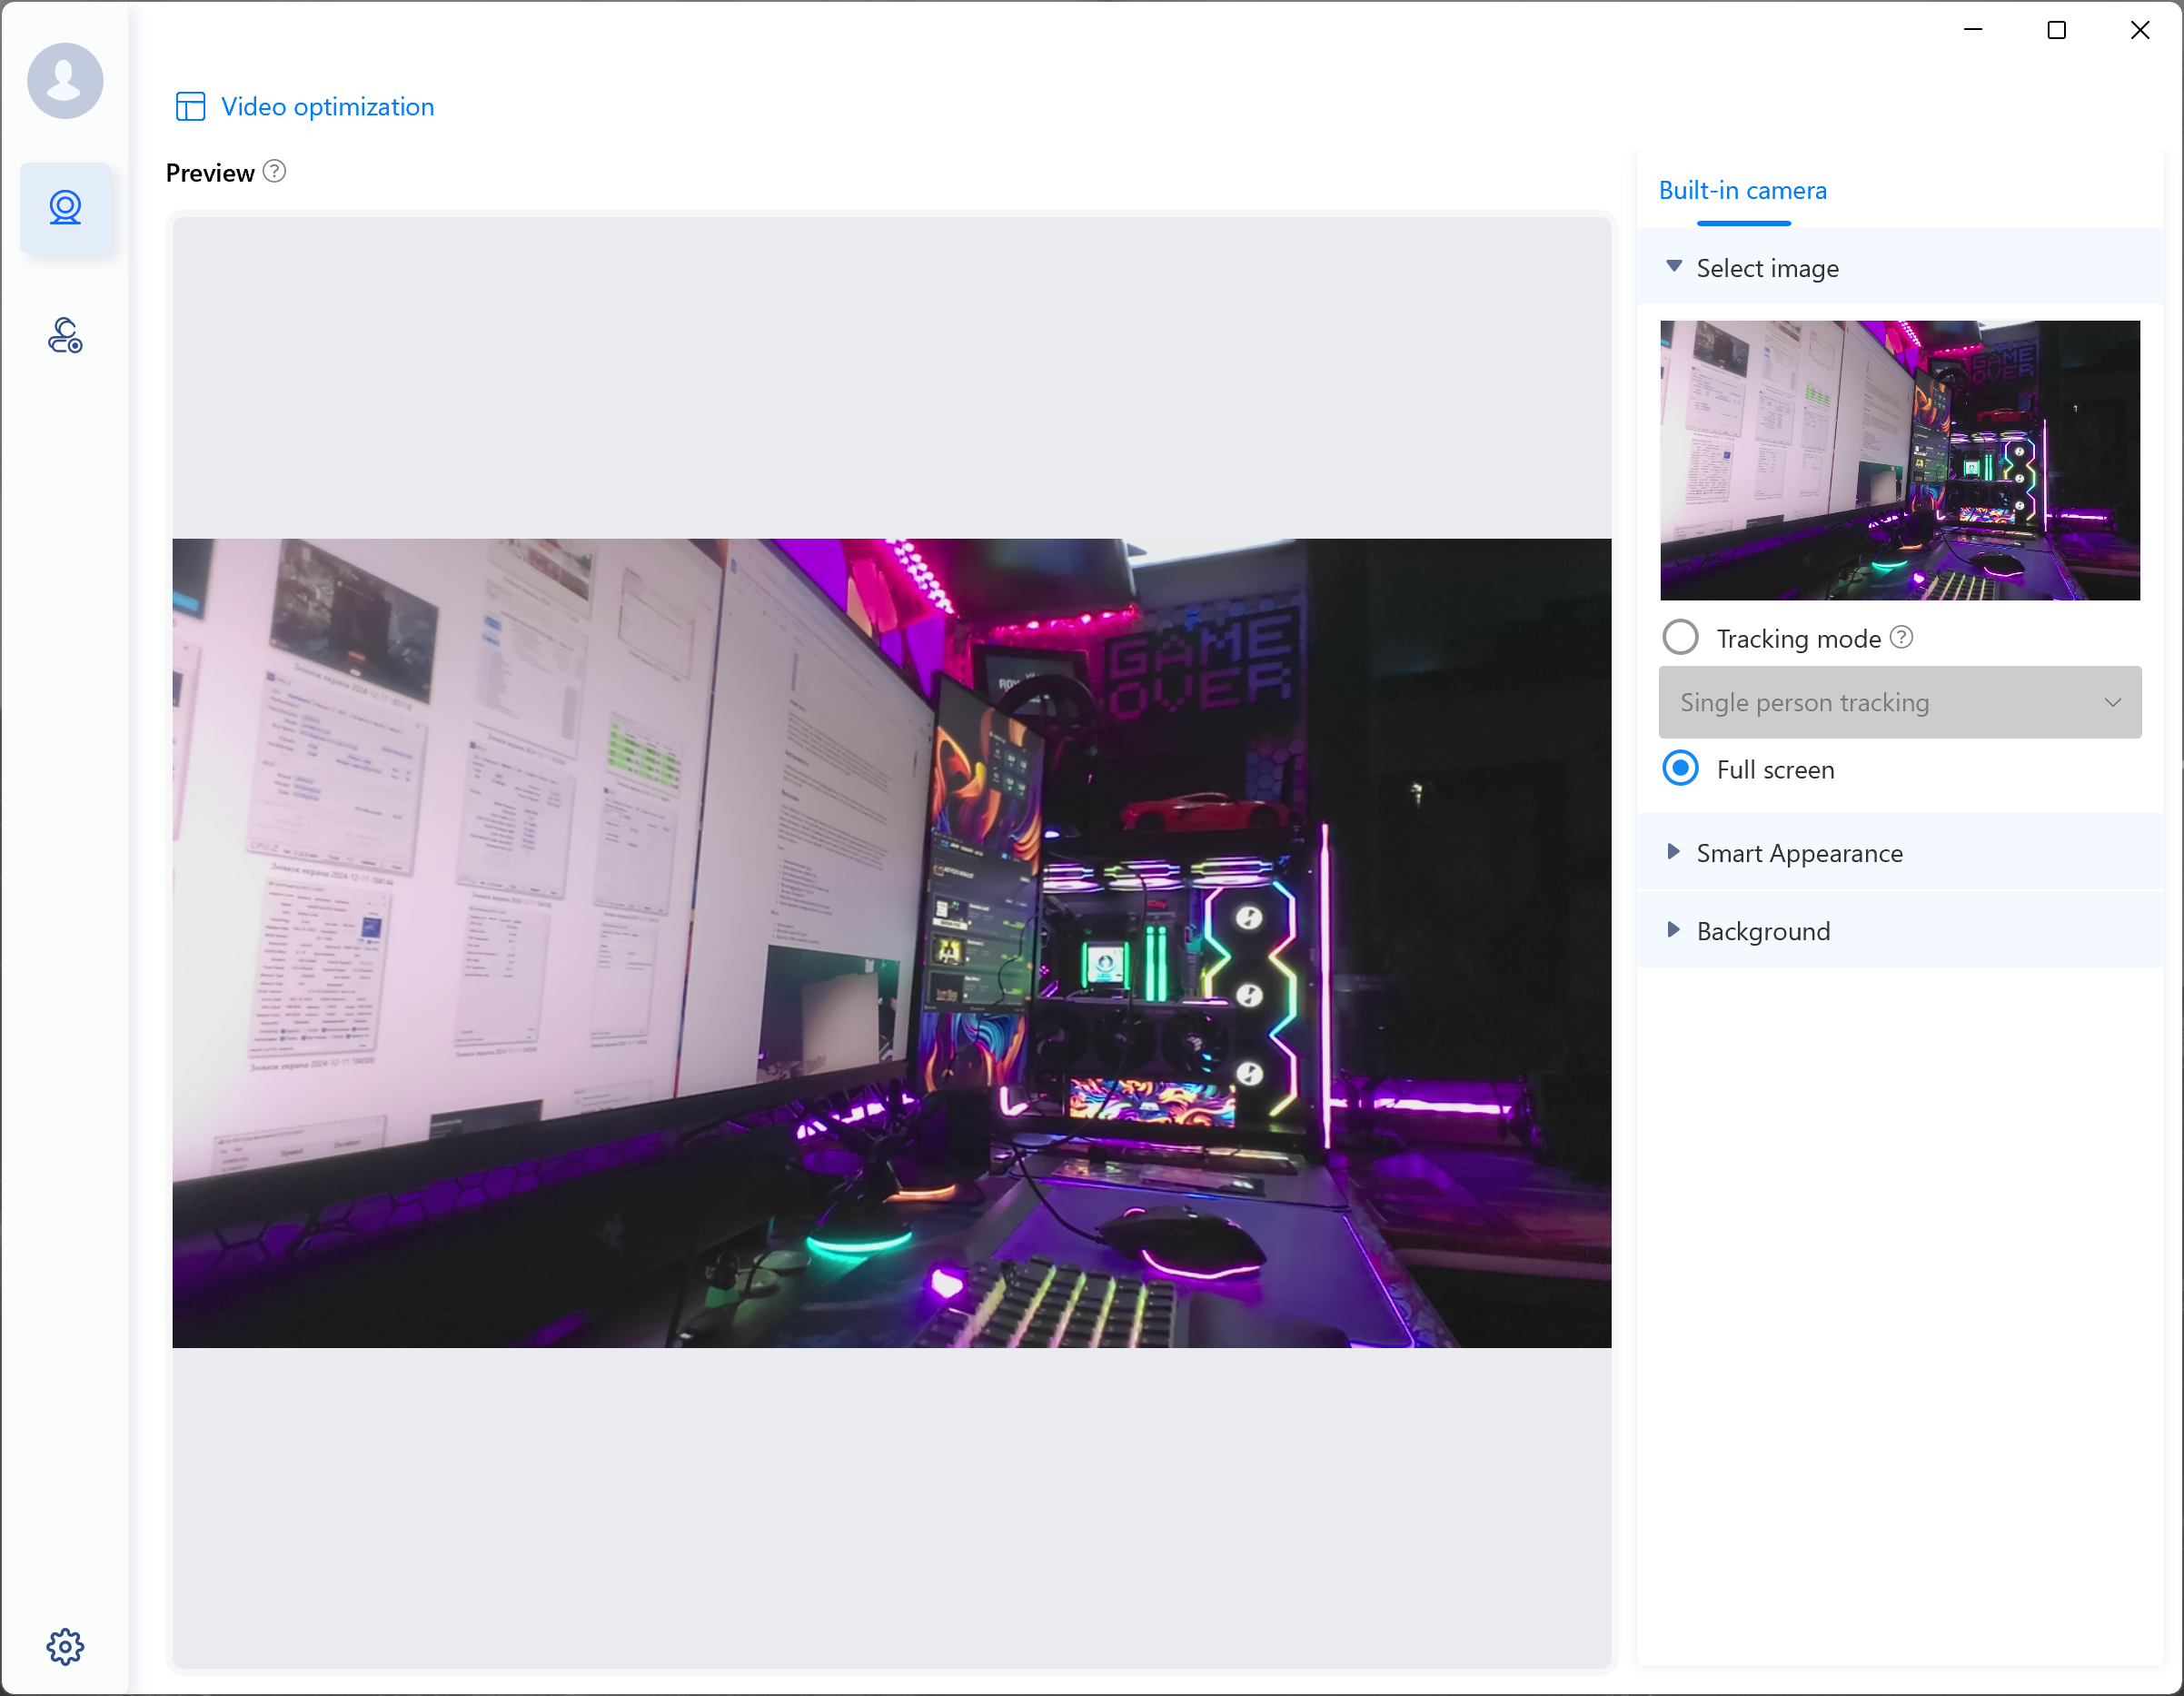Enable Single person tracking mode

[1681, 636]
